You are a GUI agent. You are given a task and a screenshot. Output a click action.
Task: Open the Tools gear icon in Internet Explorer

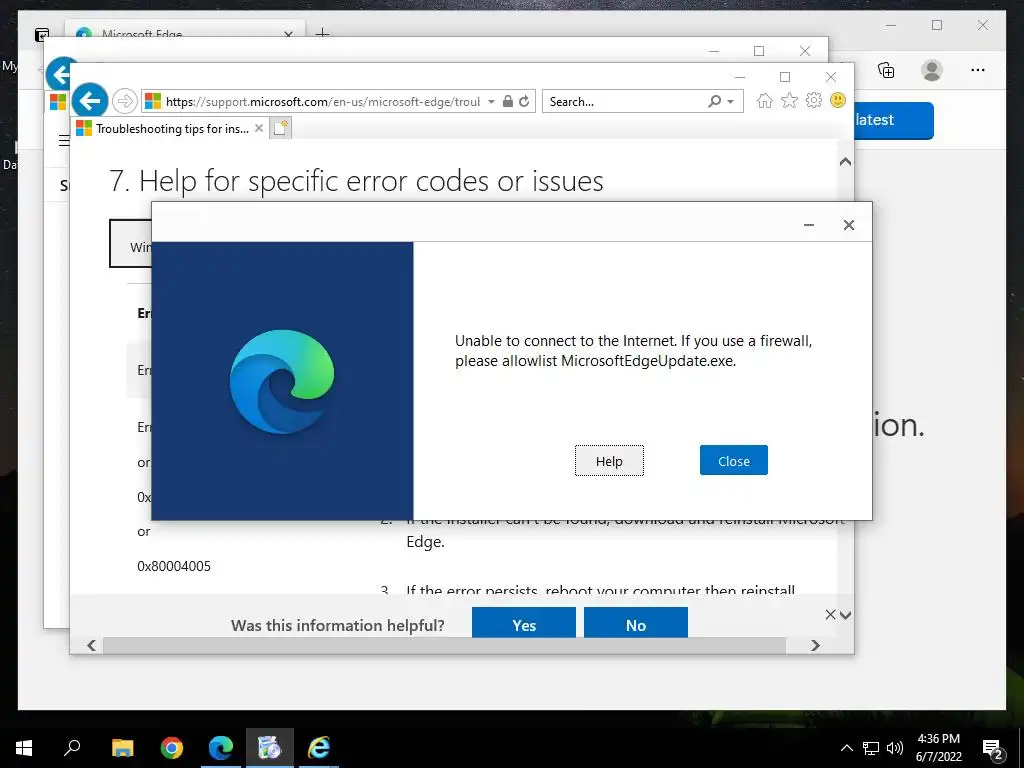[813, 101]
